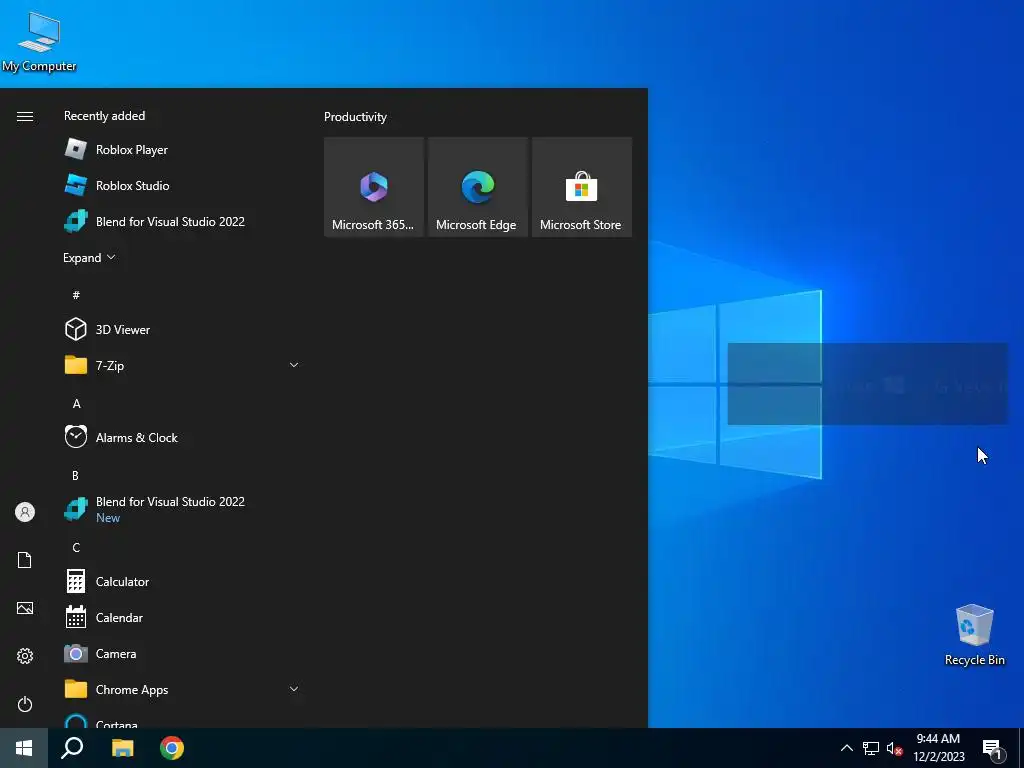Select My Computer desktop icon
The image size is (1024, 768).
coord(39,42)
